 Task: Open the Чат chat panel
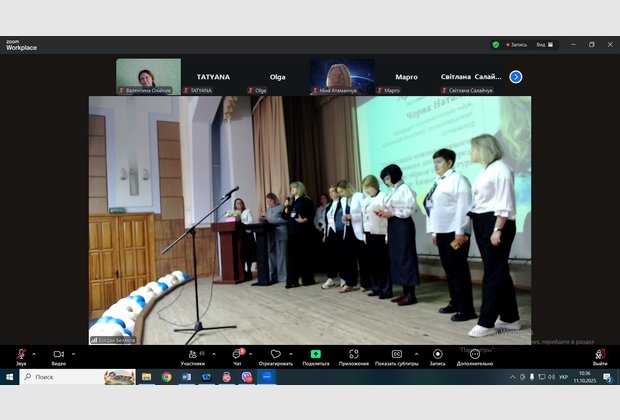237,357
